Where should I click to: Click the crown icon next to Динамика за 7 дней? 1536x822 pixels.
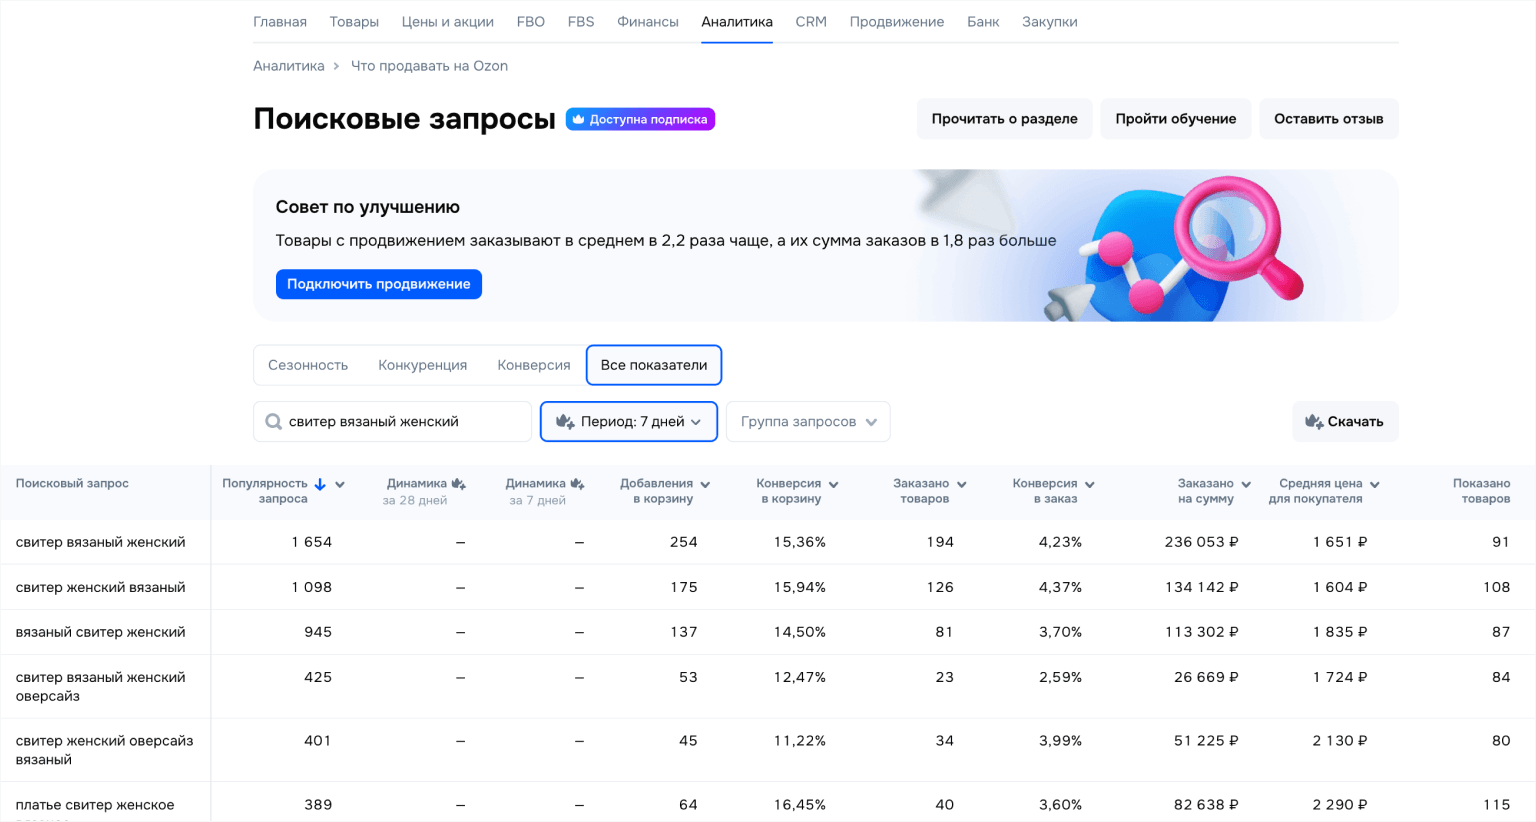tap(577, 484)
